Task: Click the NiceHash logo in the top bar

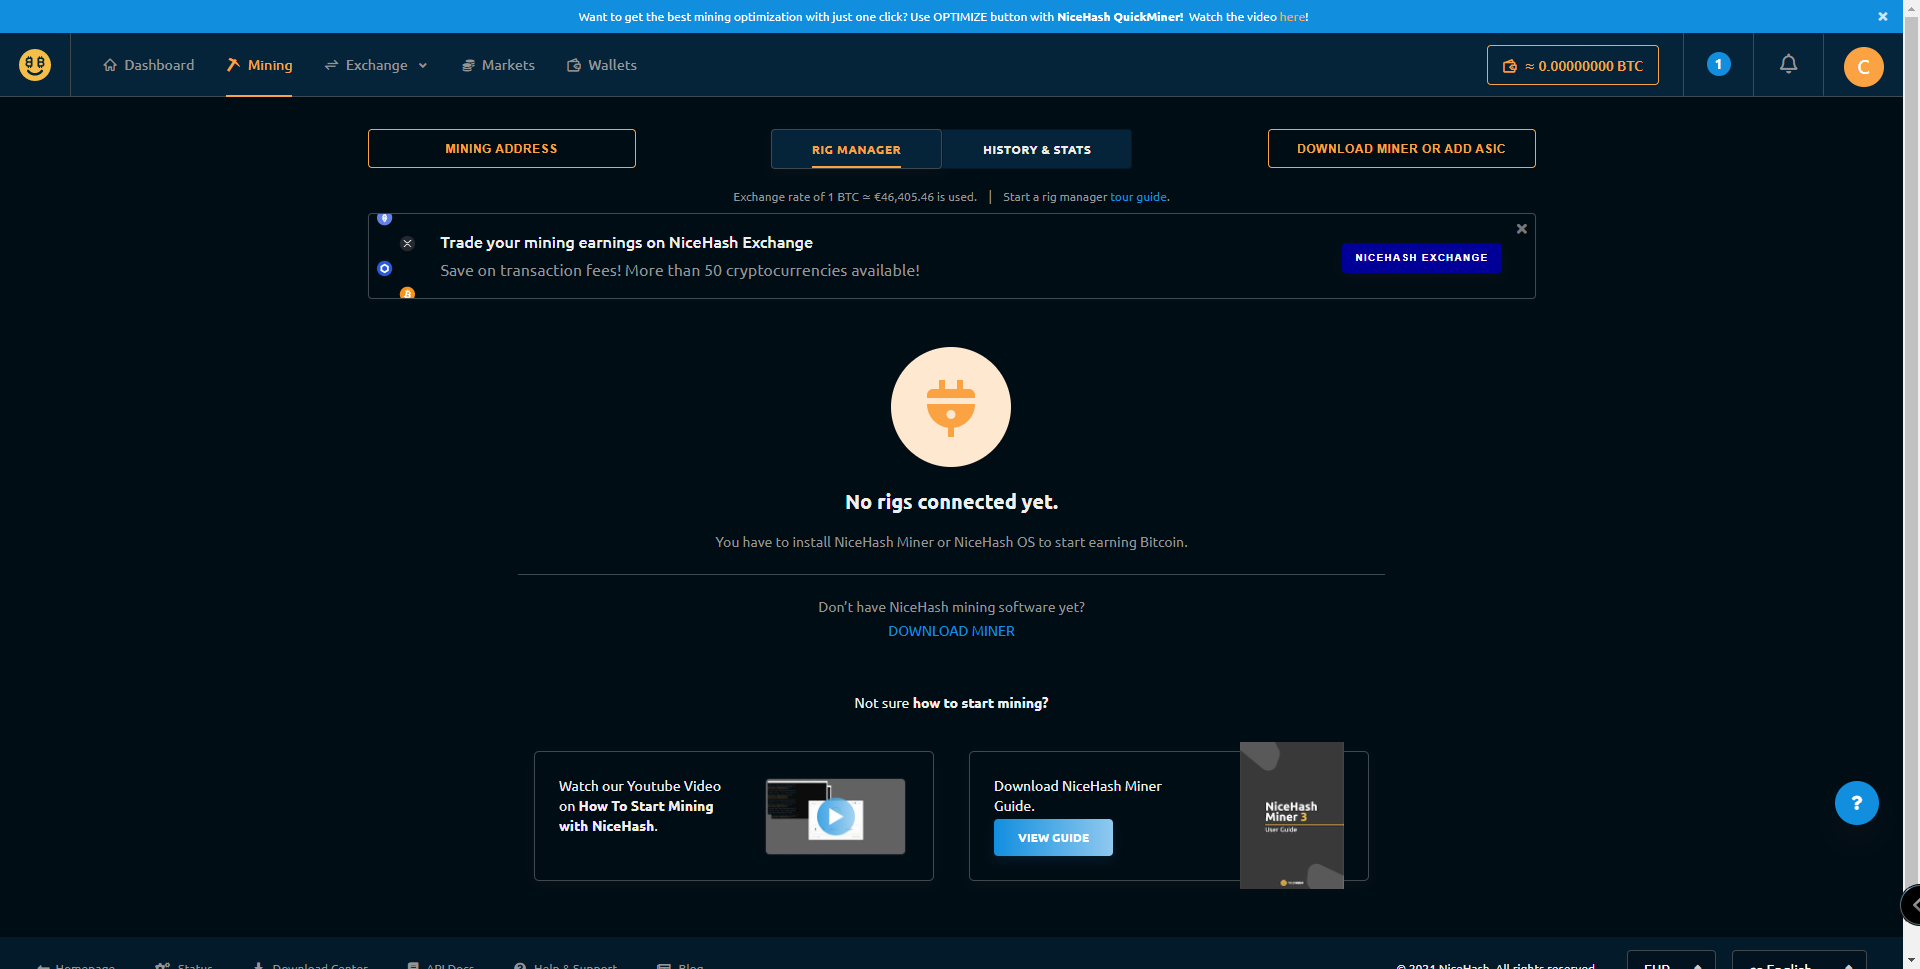Action: point(33,64)
